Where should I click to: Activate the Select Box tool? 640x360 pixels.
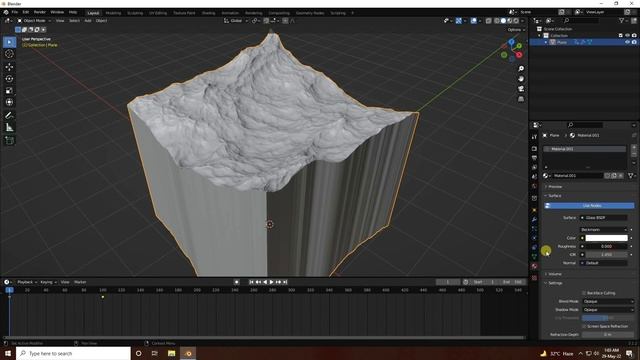click(x=9, y=42)
